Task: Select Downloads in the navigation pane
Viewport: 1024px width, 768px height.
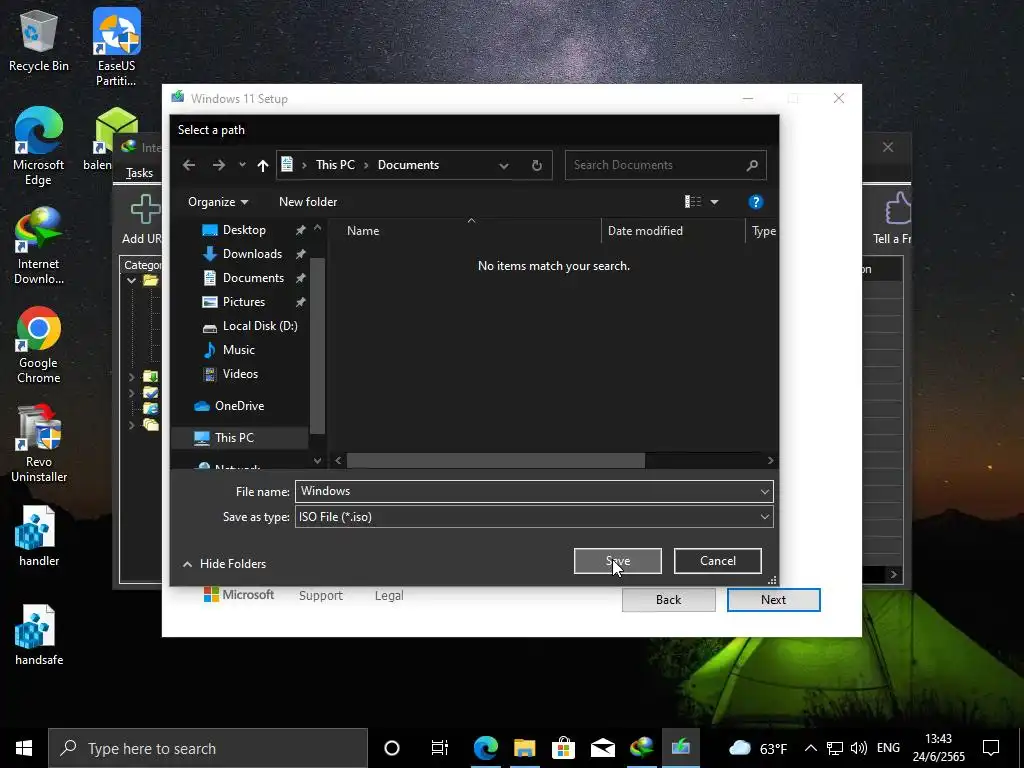Action: [251, 254]
